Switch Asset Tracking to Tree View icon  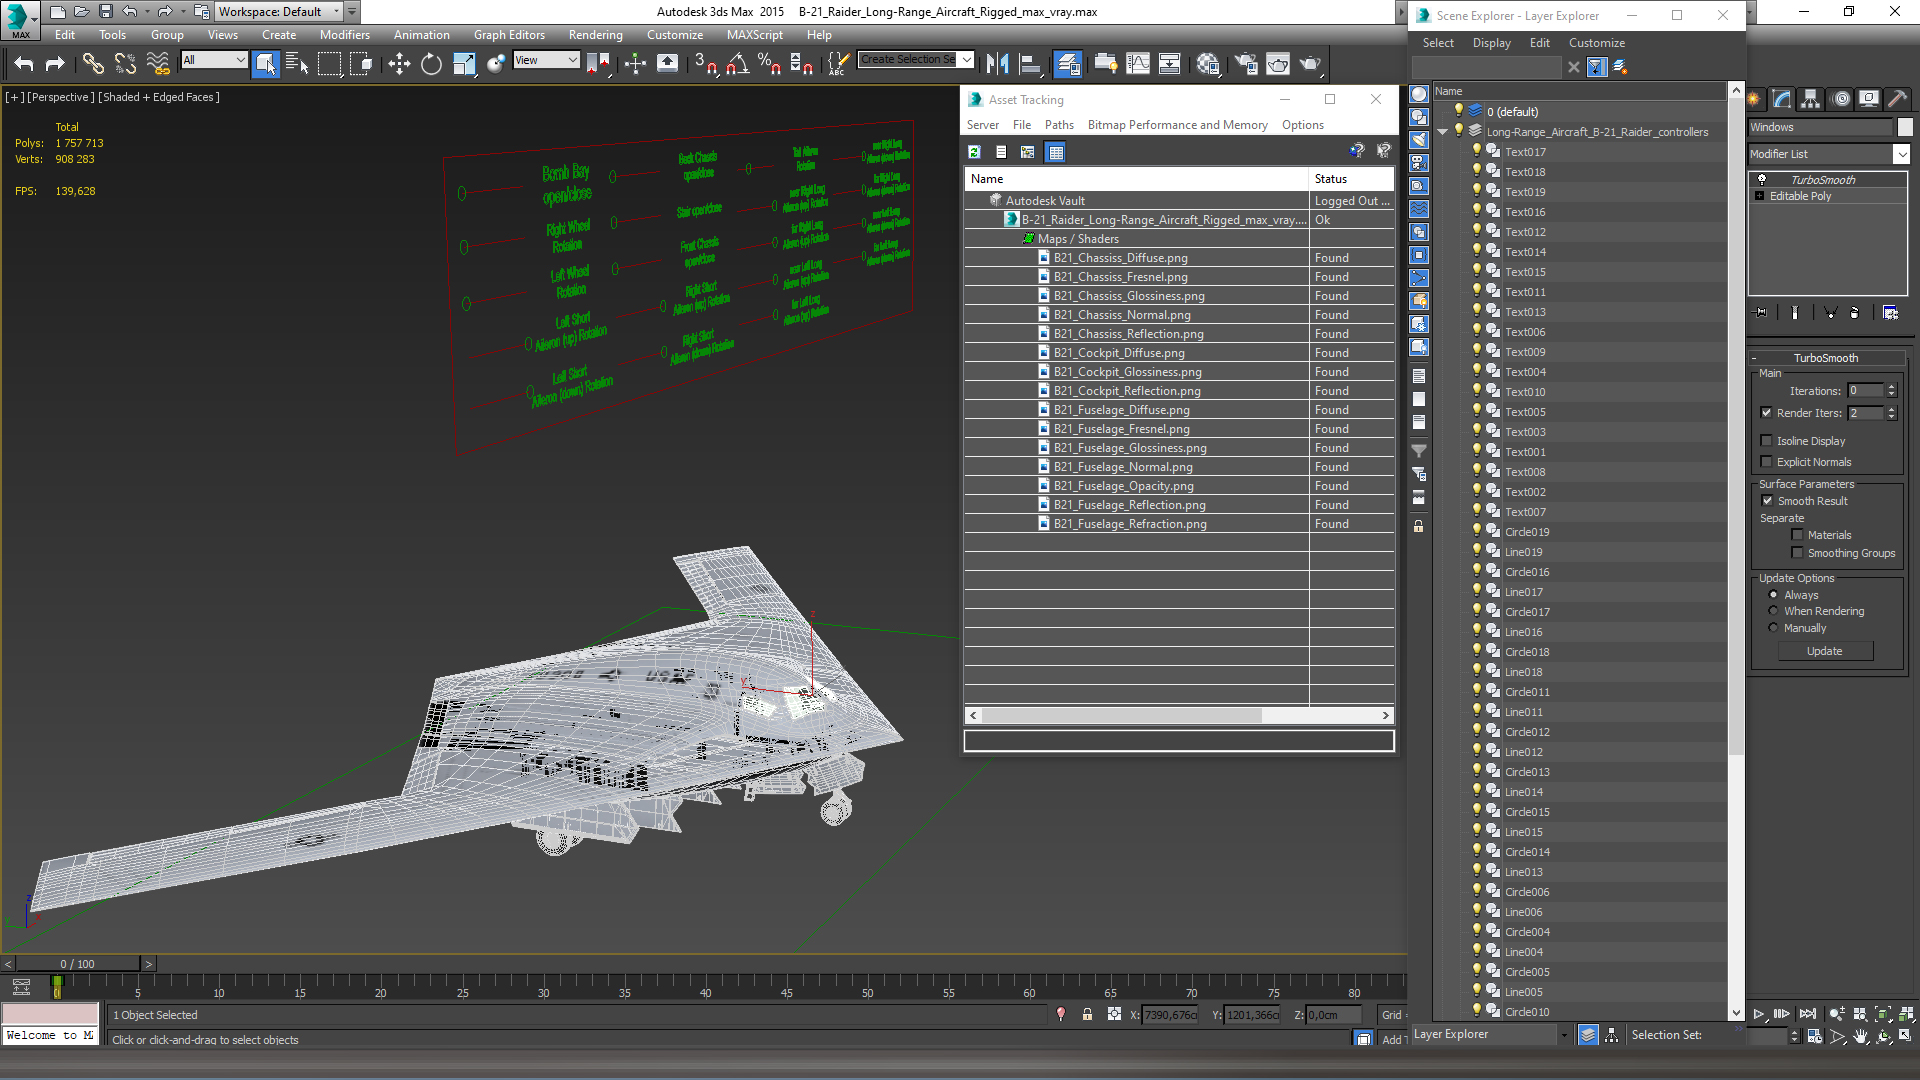coord(1028,152)
